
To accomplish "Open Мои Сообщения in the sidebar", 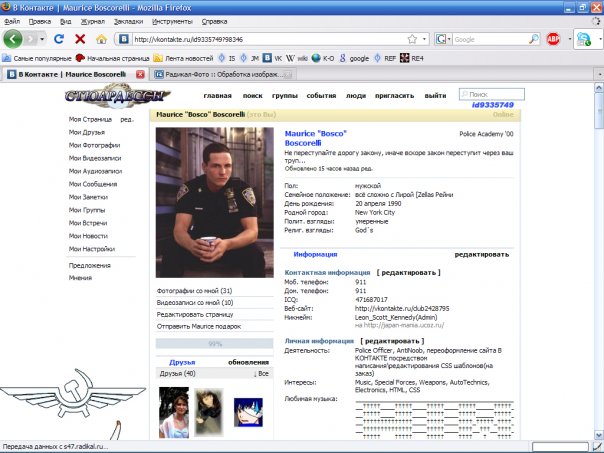I will tap(93, 184).
